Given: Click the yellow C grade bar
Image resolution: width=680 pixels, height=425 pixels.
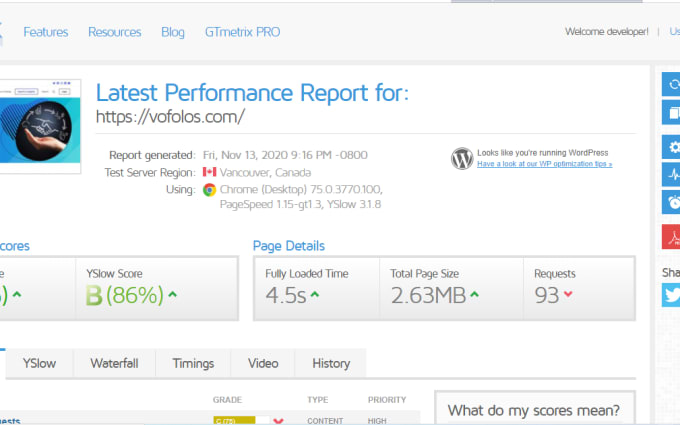Looking at the screenshot, I should 234,421.
